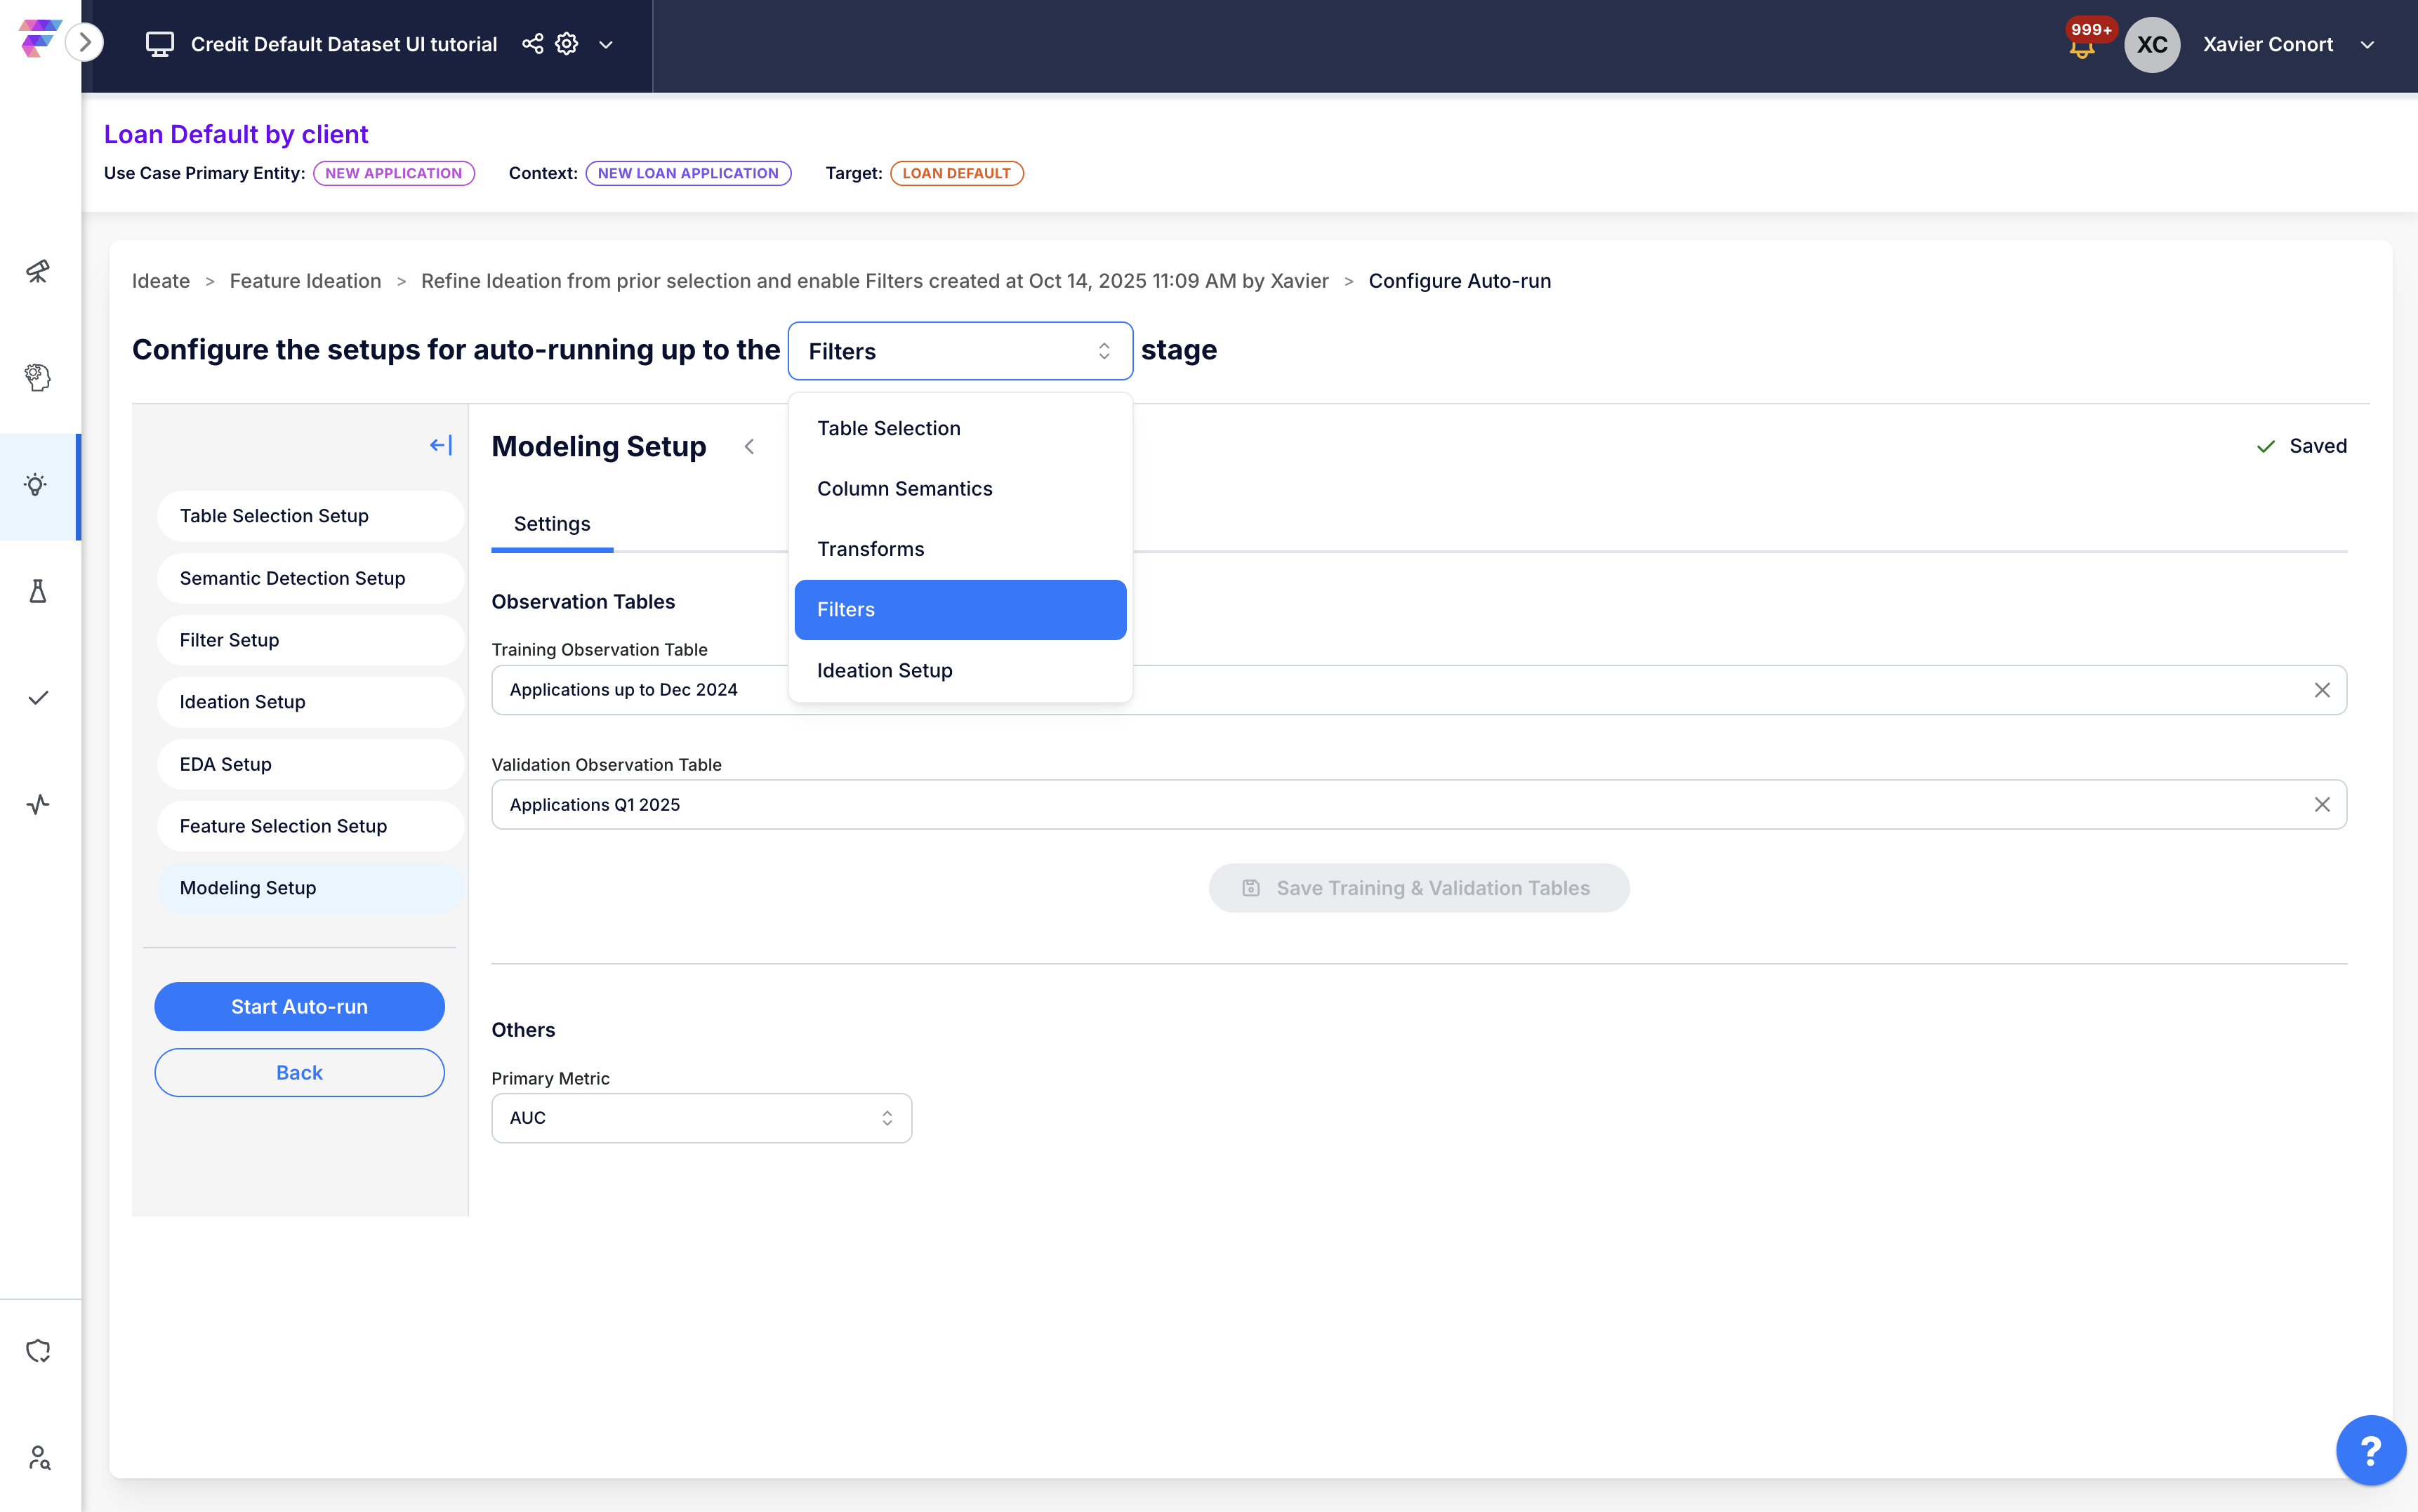Click the share icon next to tutorial title
Screen dimensions: 2418x1512
[533, 44]
